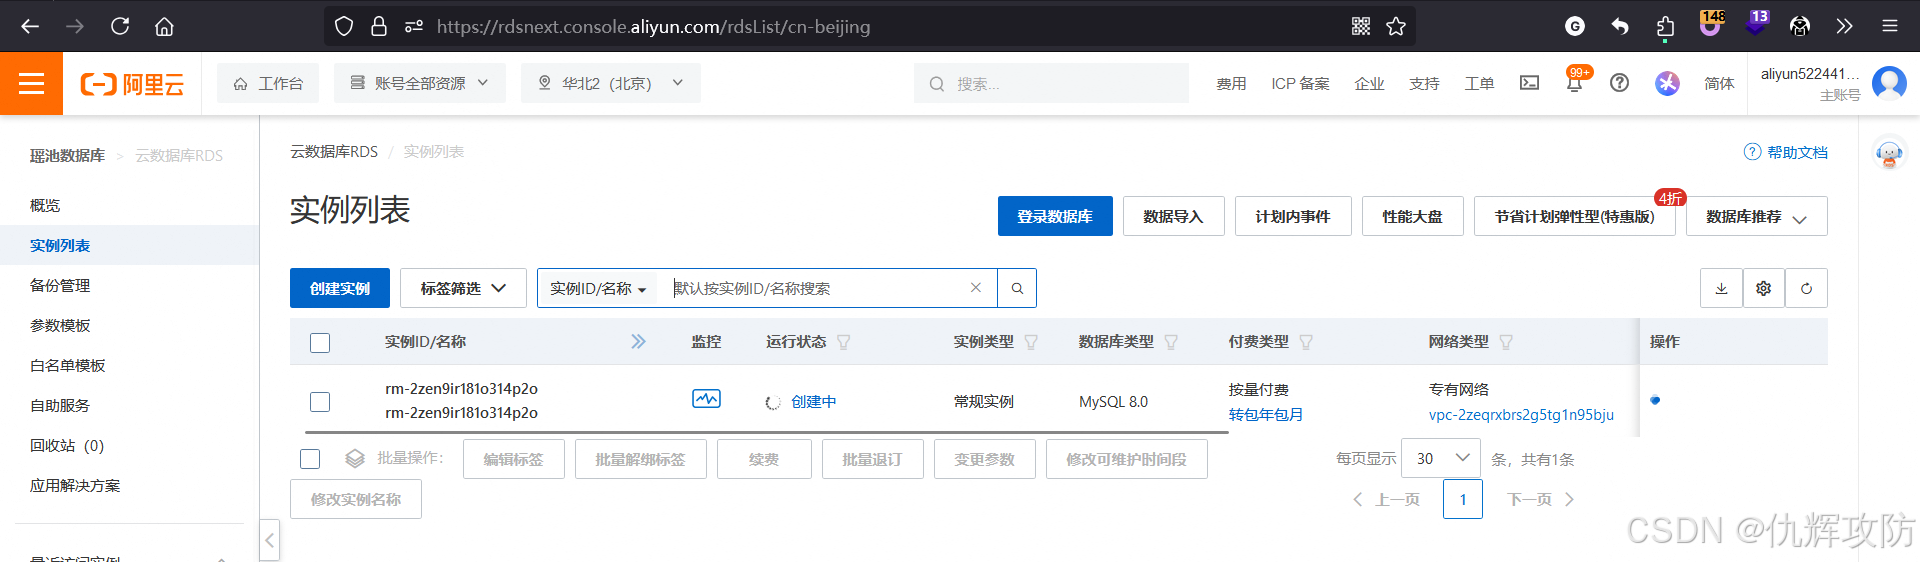Image resolution: width=1920 pixels, height=562 pixels.
Task: Click the search magnifier button for instances
Action: (1017, 288)
